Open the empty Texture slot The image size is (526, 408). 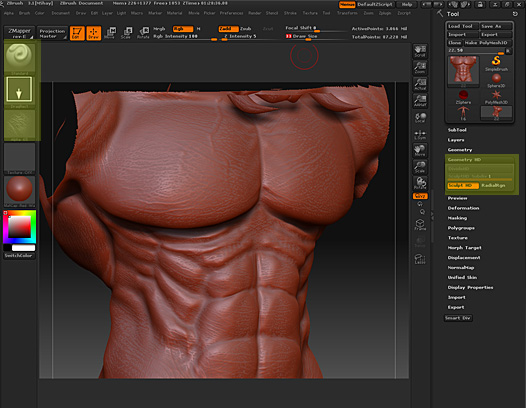(19, 158)
